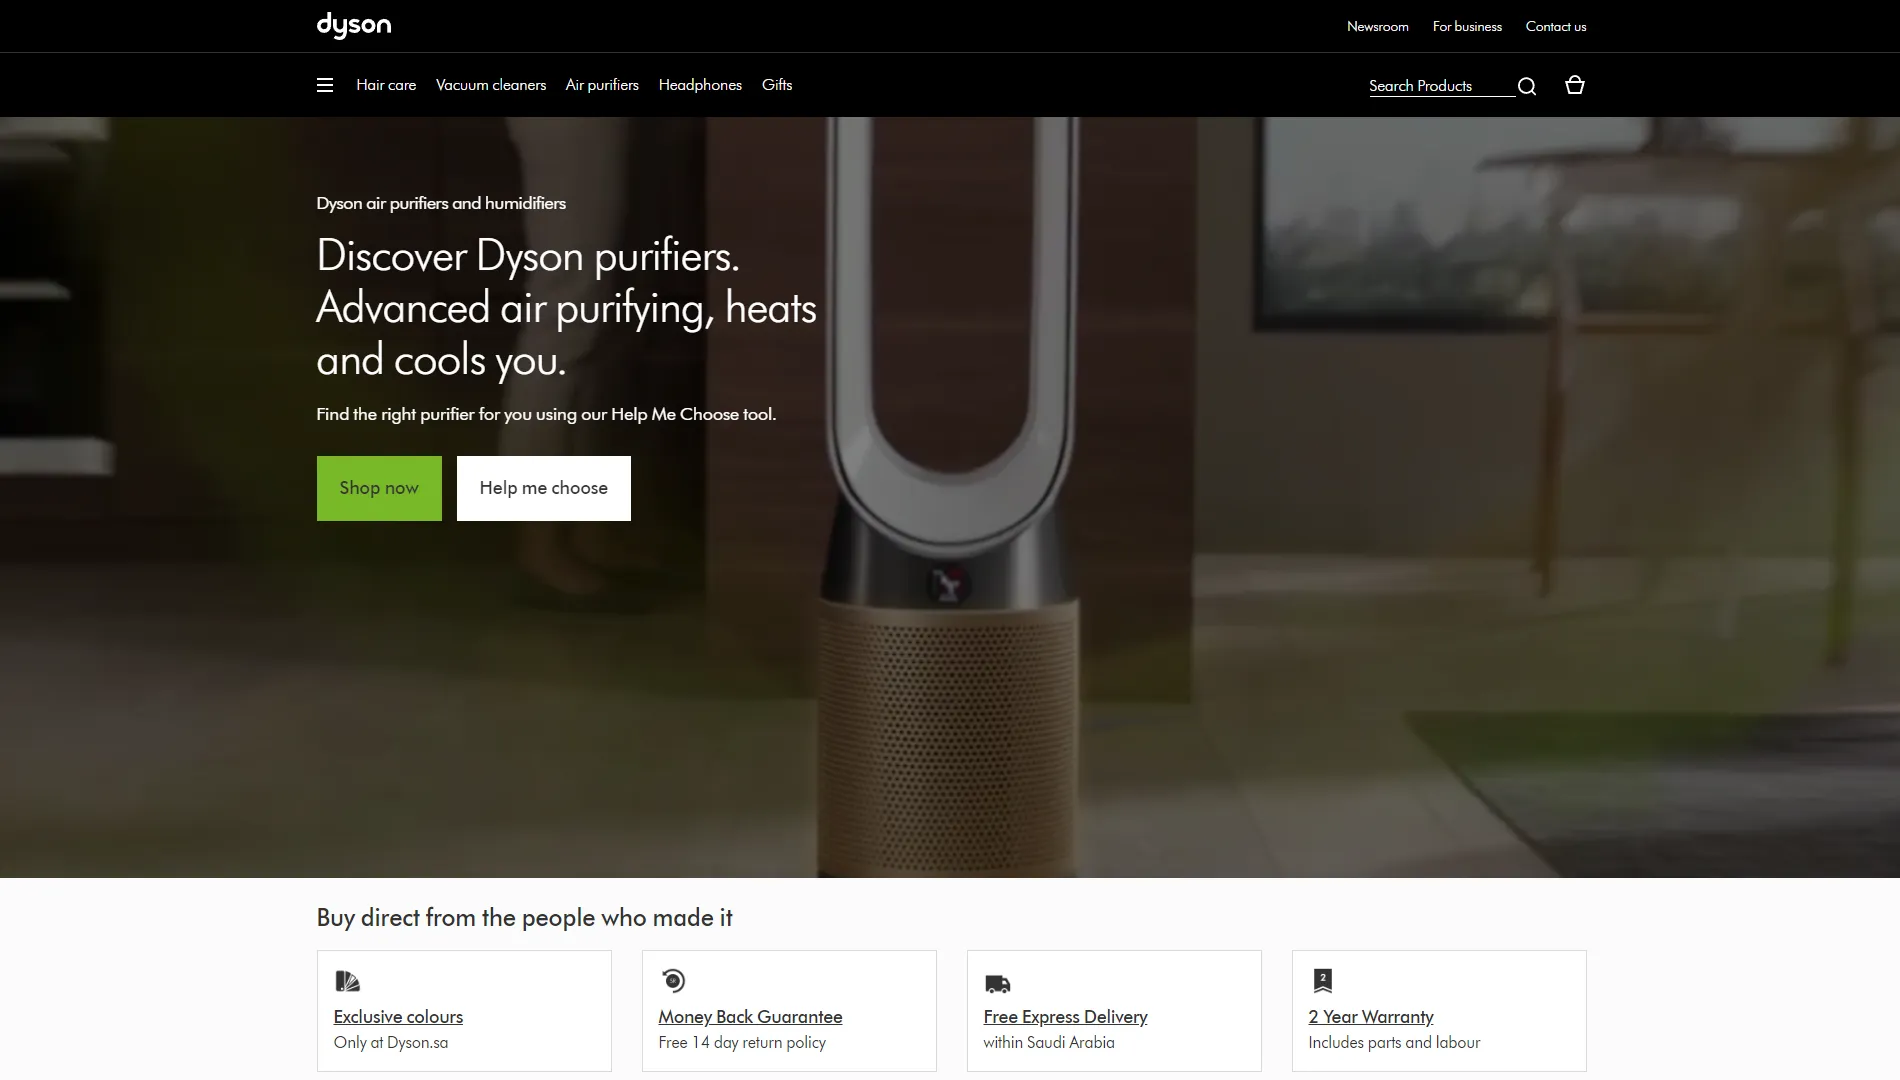This screenshot has height=1080, width=1900.
Task: Open Air purifiers menu
Action: (x=602, y=85)
